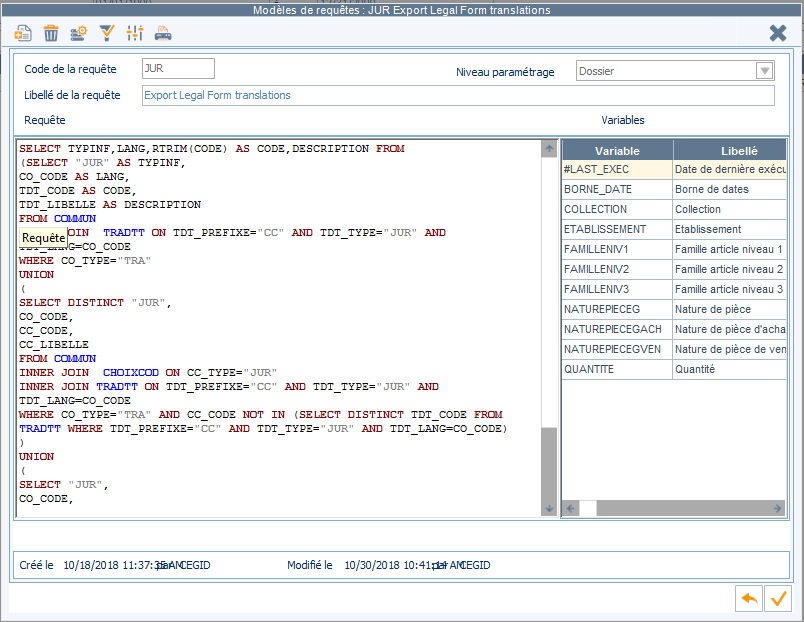The height and width of the screenshot is (622, 804).
Task: Click the SQL editor scroll up arrow
Action: tap(549, 149)
